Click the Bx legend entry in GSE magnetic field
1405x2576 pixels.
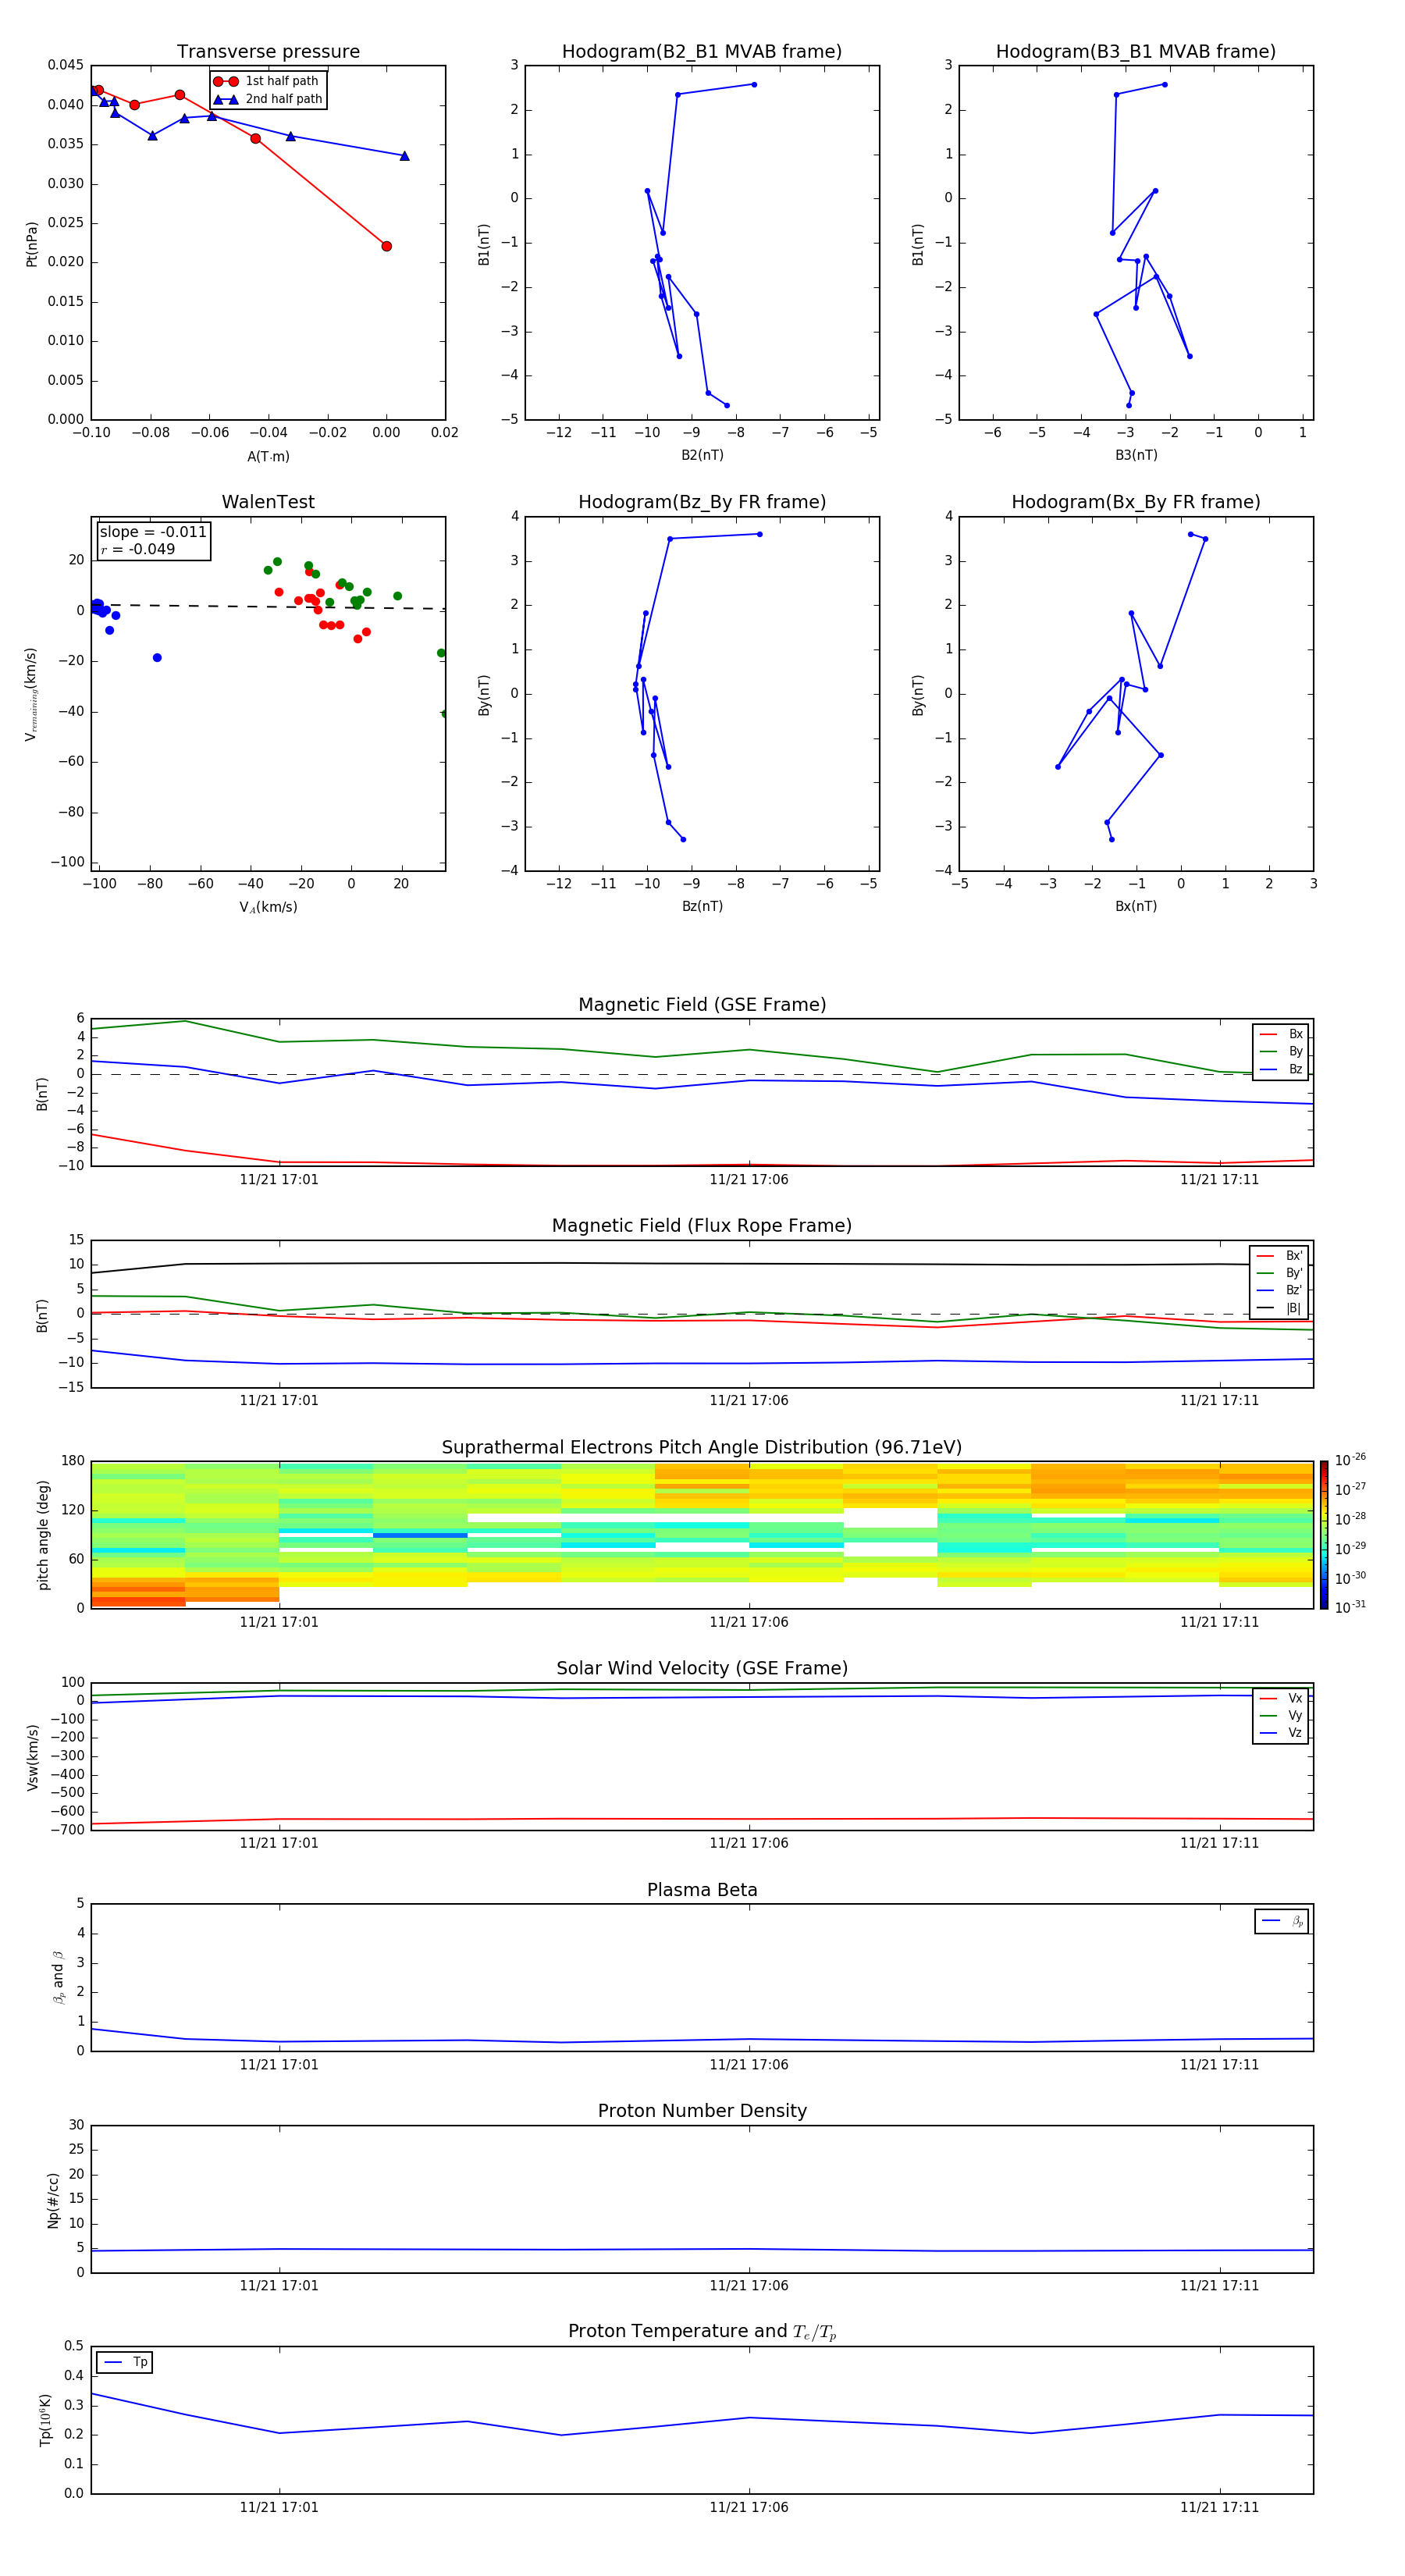[x=1281, y=1034]
